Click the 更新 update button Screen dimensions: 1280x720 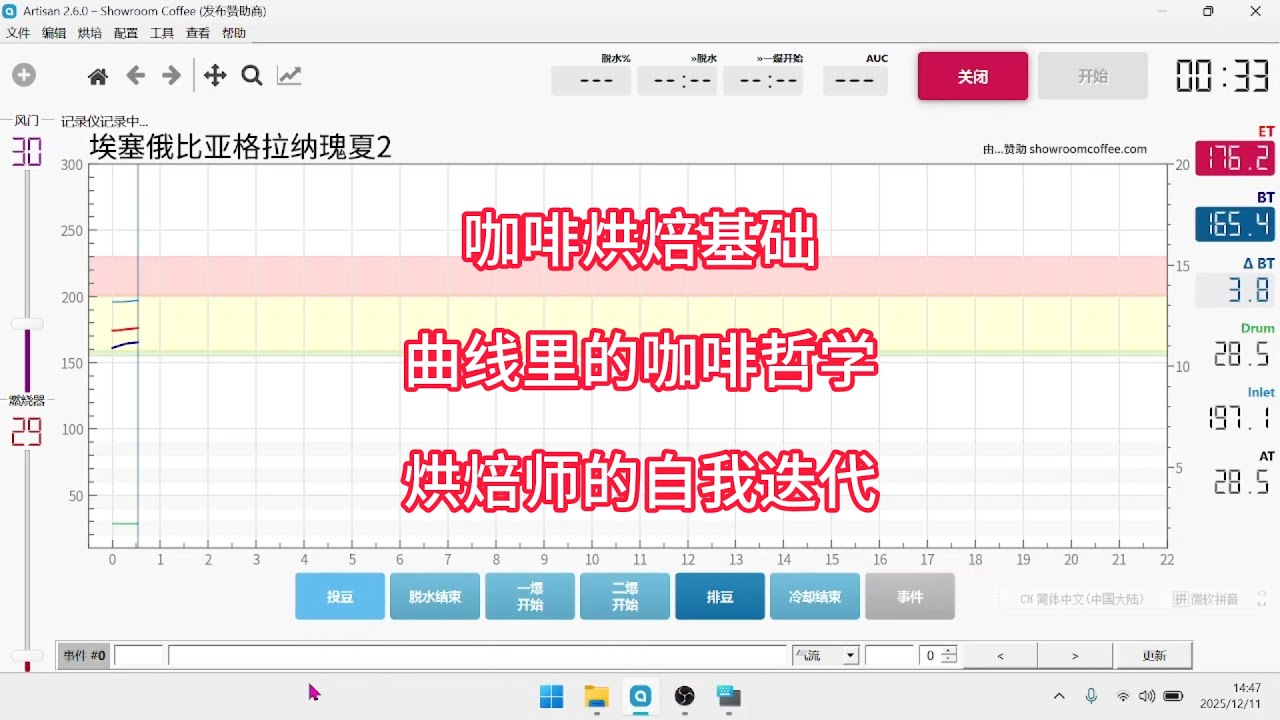tap(1154, 656)
